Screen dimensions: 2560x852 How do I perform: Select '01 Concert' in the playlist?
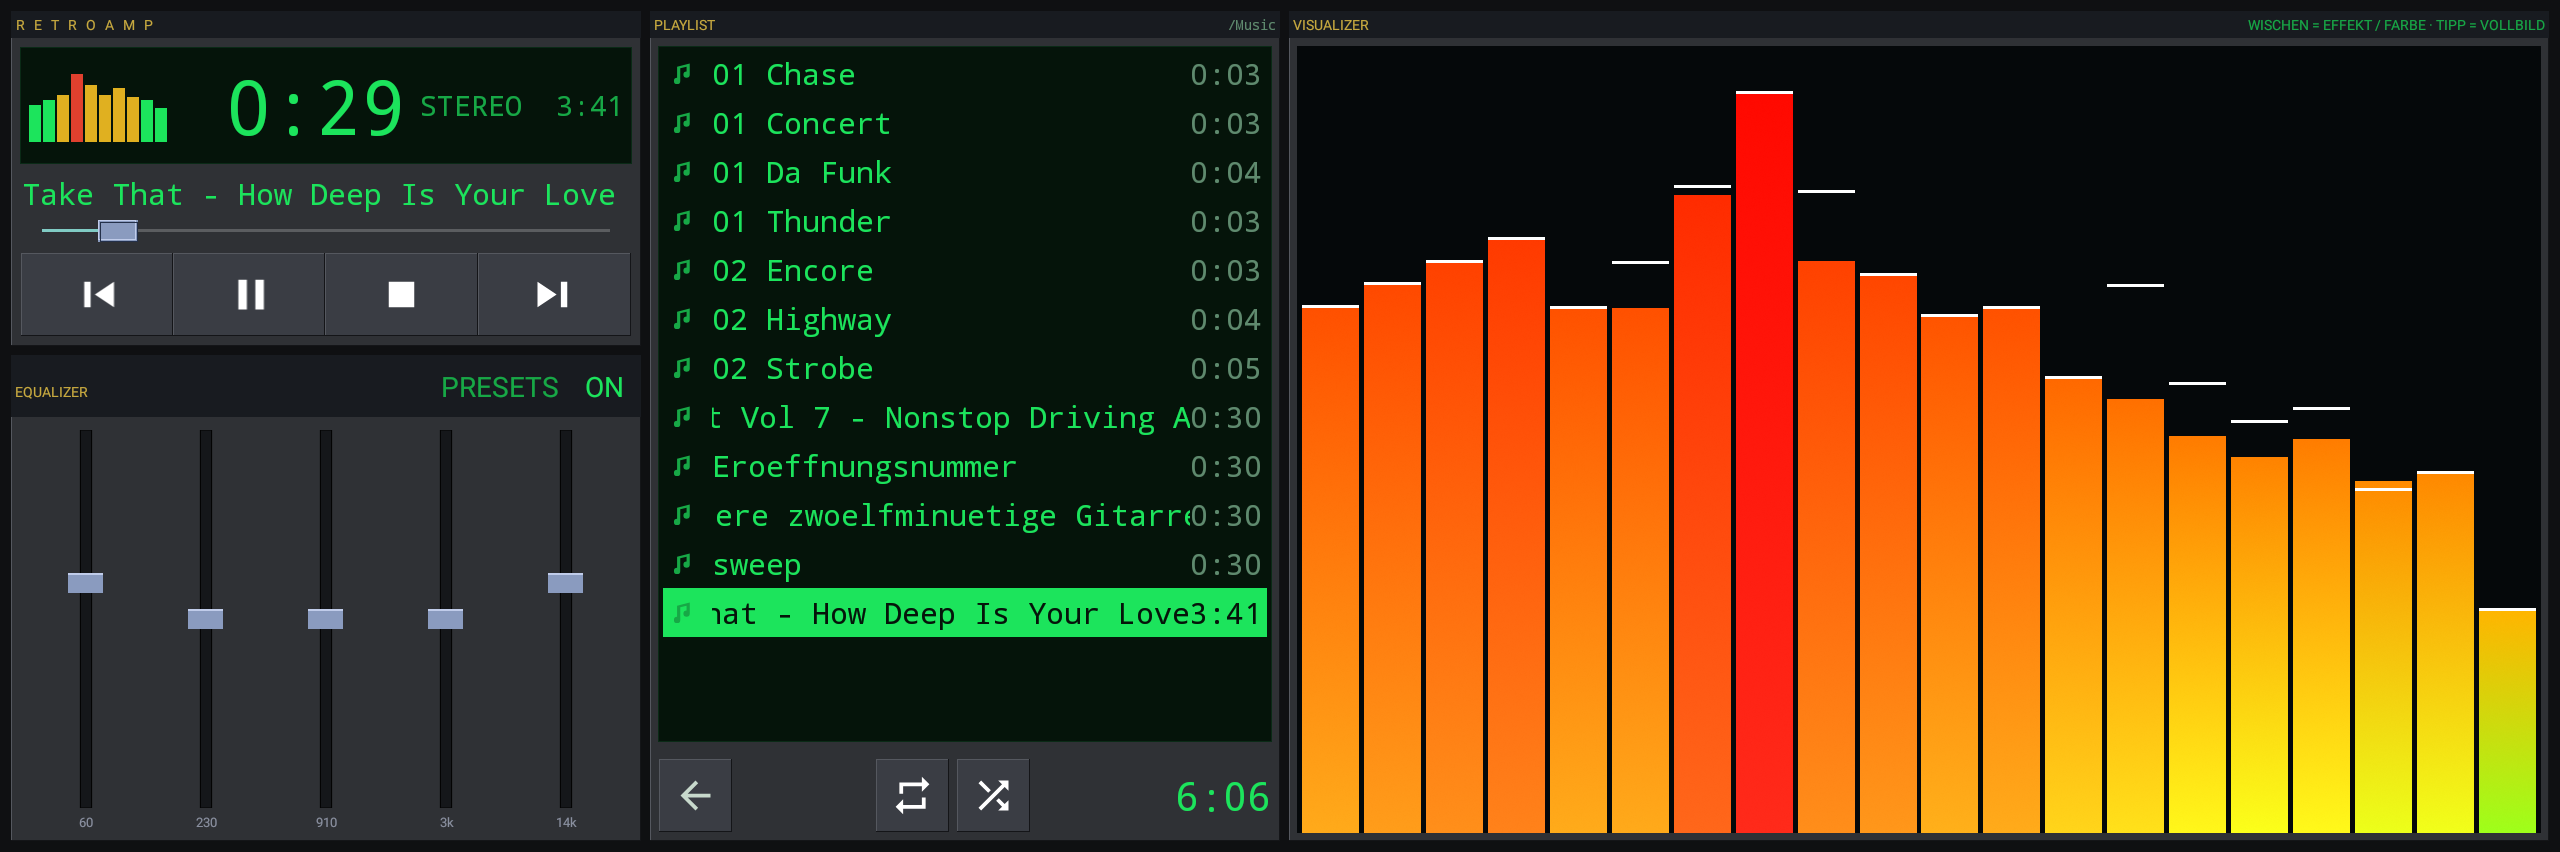[x=965, y=124]
